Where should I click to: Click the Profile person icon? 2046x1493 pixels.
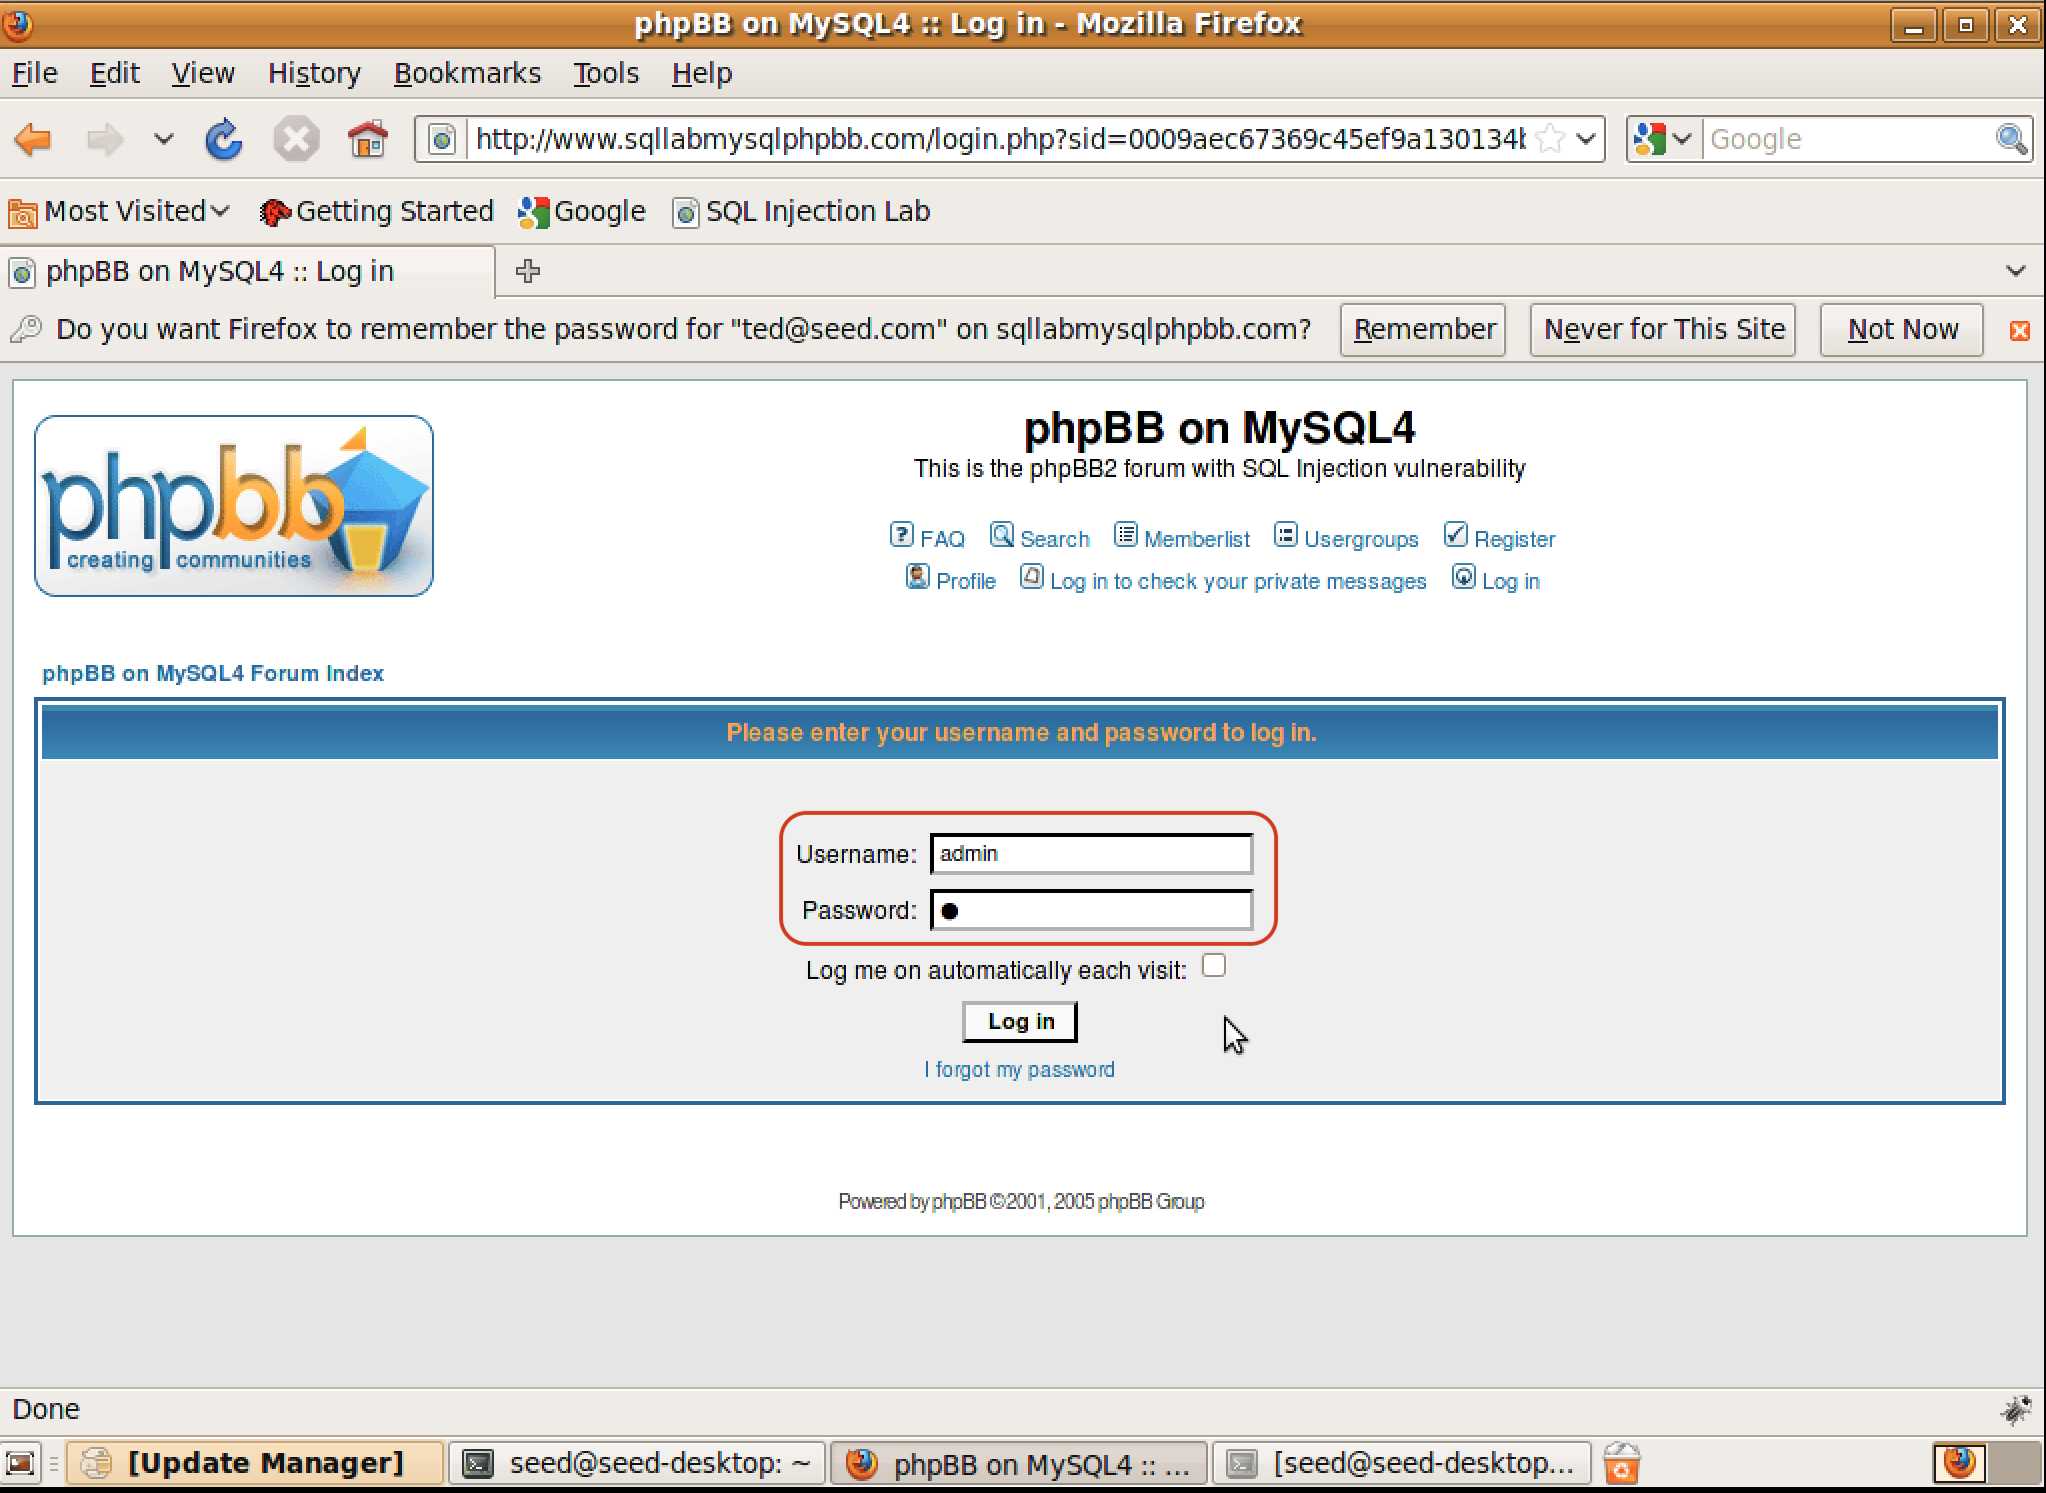(x=917, y=577)
